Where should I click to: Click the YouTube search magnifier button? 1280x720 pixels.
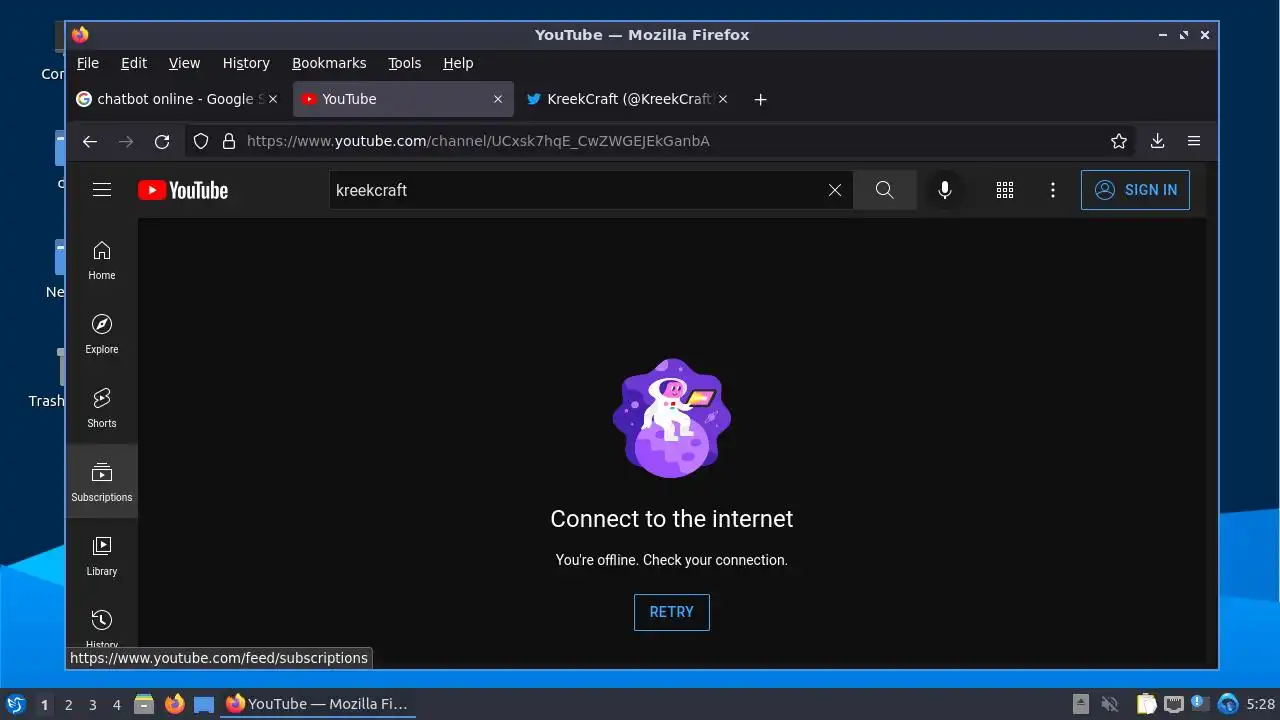pos(885,190)
